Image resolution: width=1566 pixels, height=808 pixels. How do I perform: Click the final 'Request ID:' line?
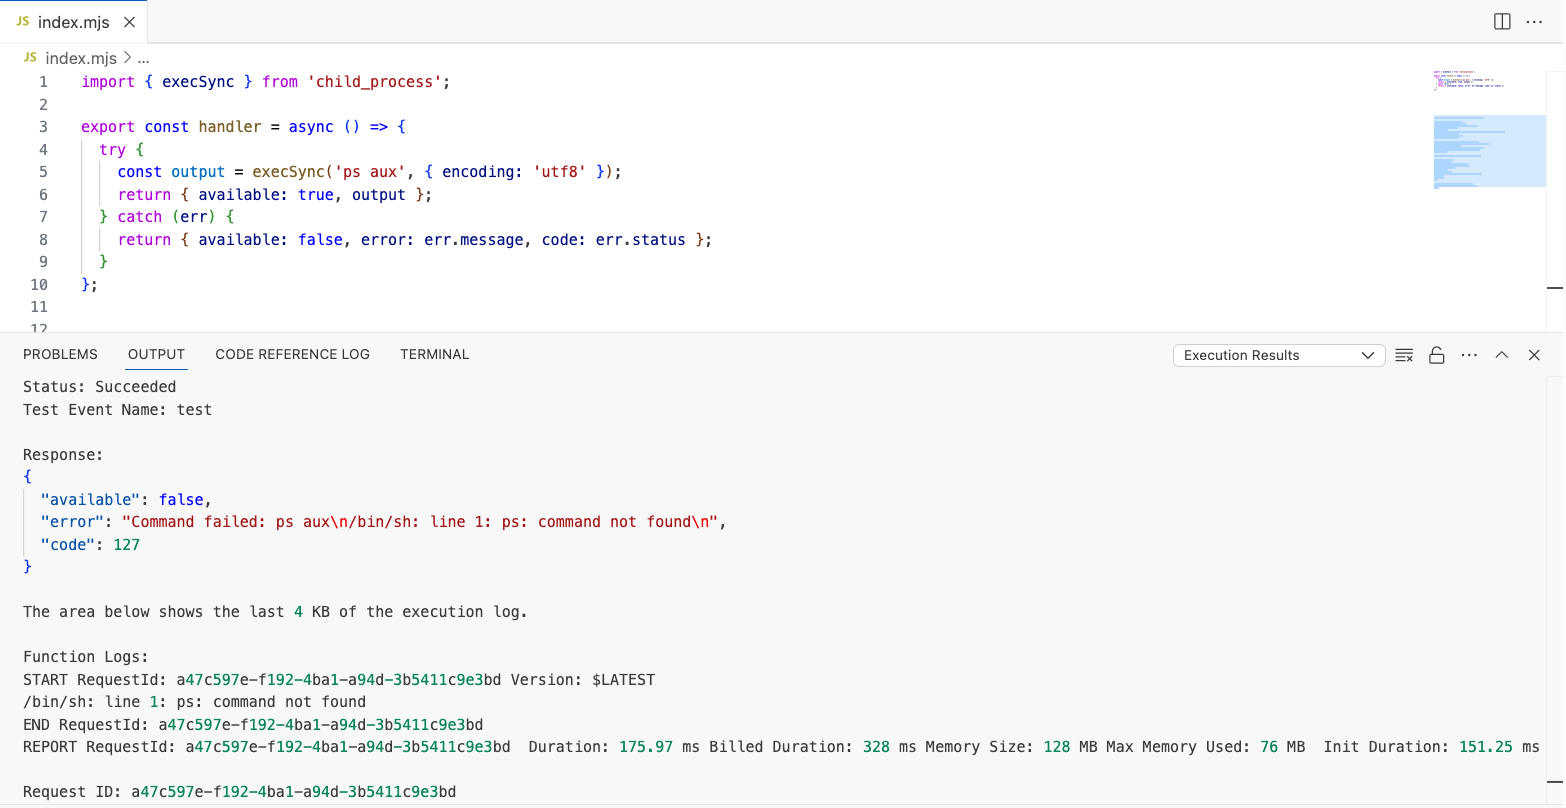coord(240,792)
